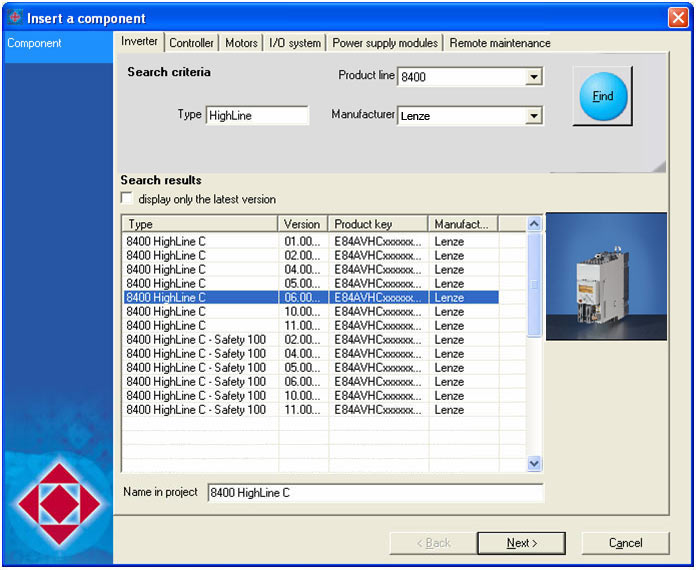Viewport: 696px width, 570px height.
Task: Switch to the Controller tab
Action: 191,43
